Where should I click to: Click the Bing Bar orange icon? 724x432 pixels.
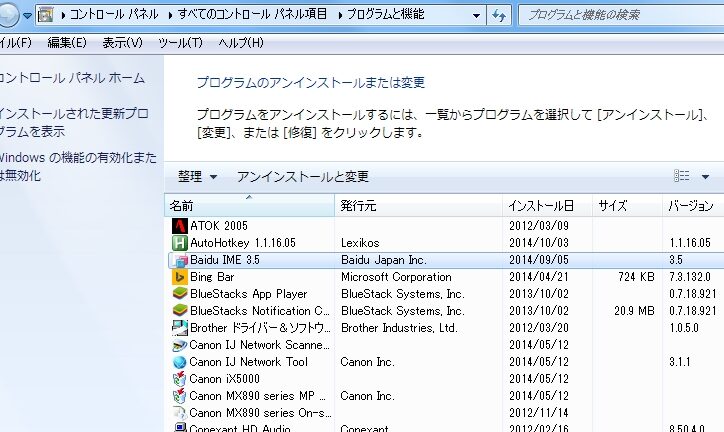tap(180, 277)
